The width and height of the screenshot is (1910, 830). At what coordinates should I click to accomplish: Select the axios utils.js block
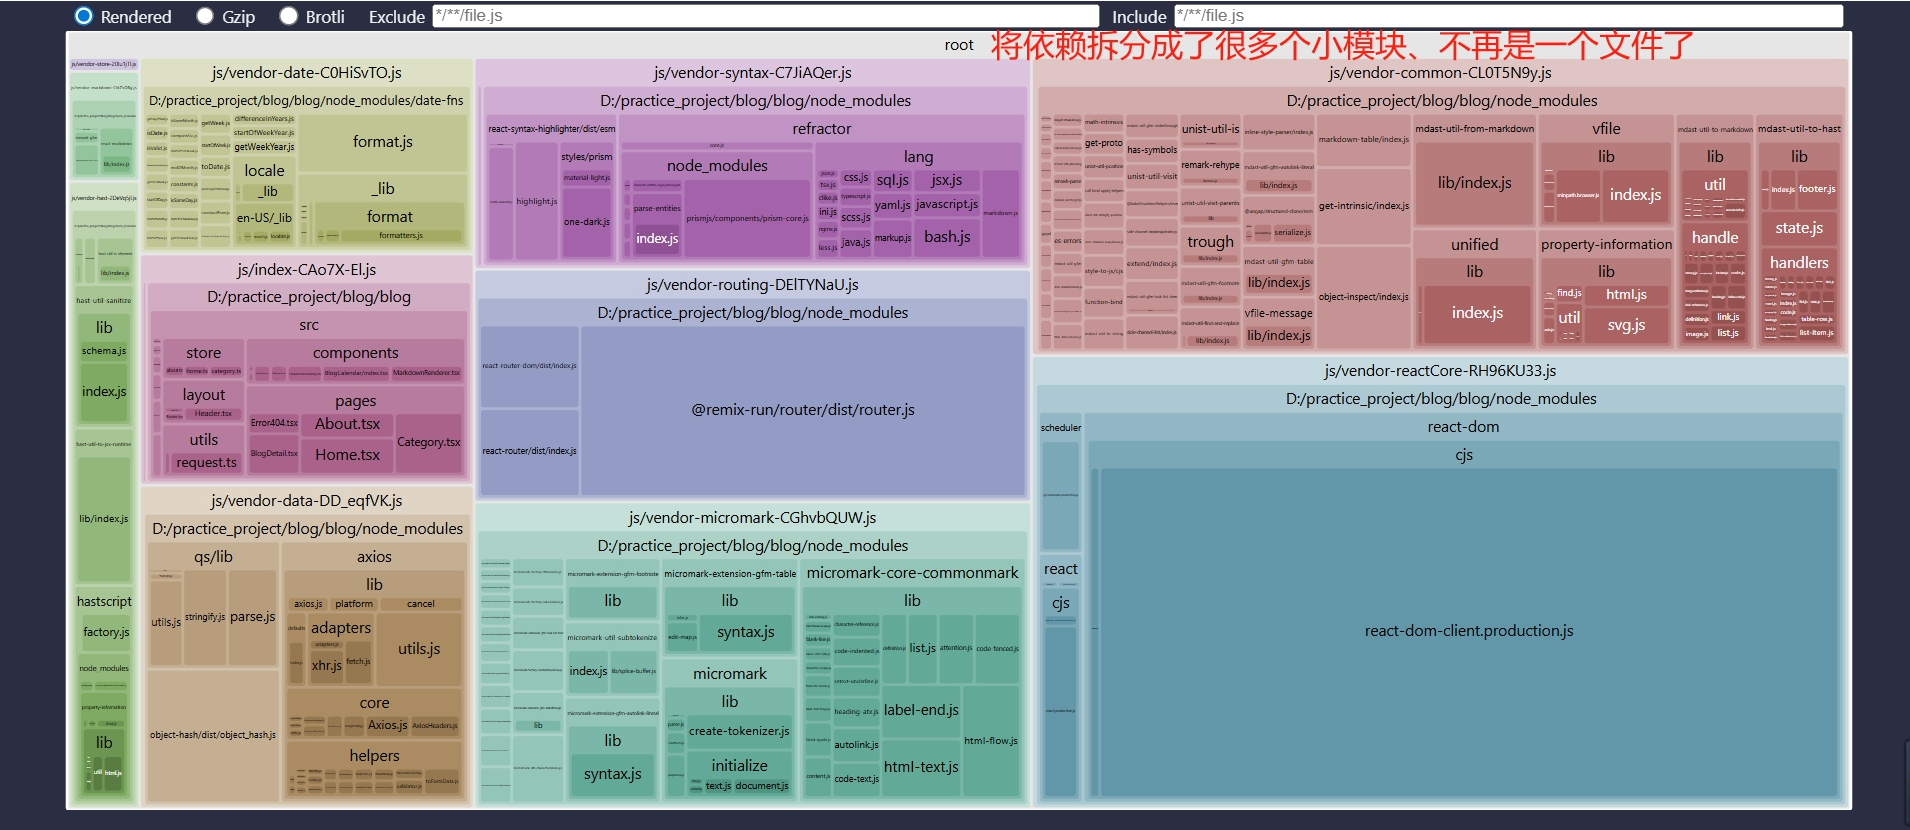[419, 649]
